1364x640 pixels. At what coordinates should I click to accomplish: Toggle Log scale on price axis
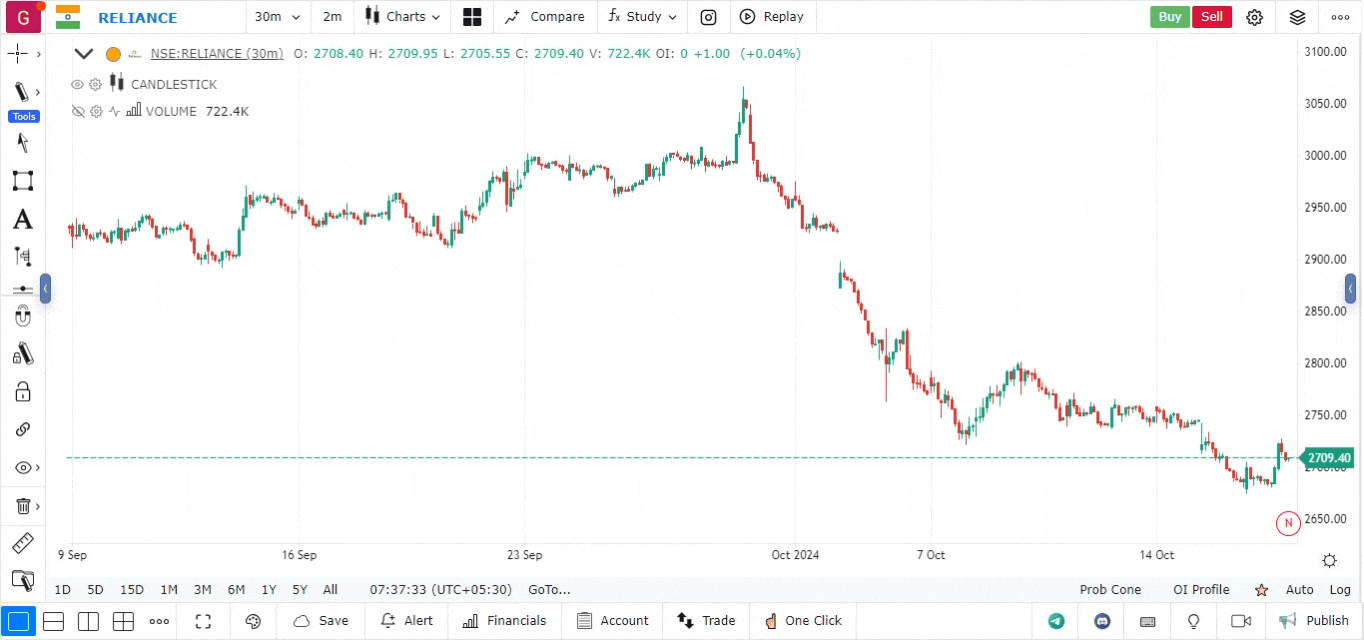pyautogui.click(x=1339, y=590)
